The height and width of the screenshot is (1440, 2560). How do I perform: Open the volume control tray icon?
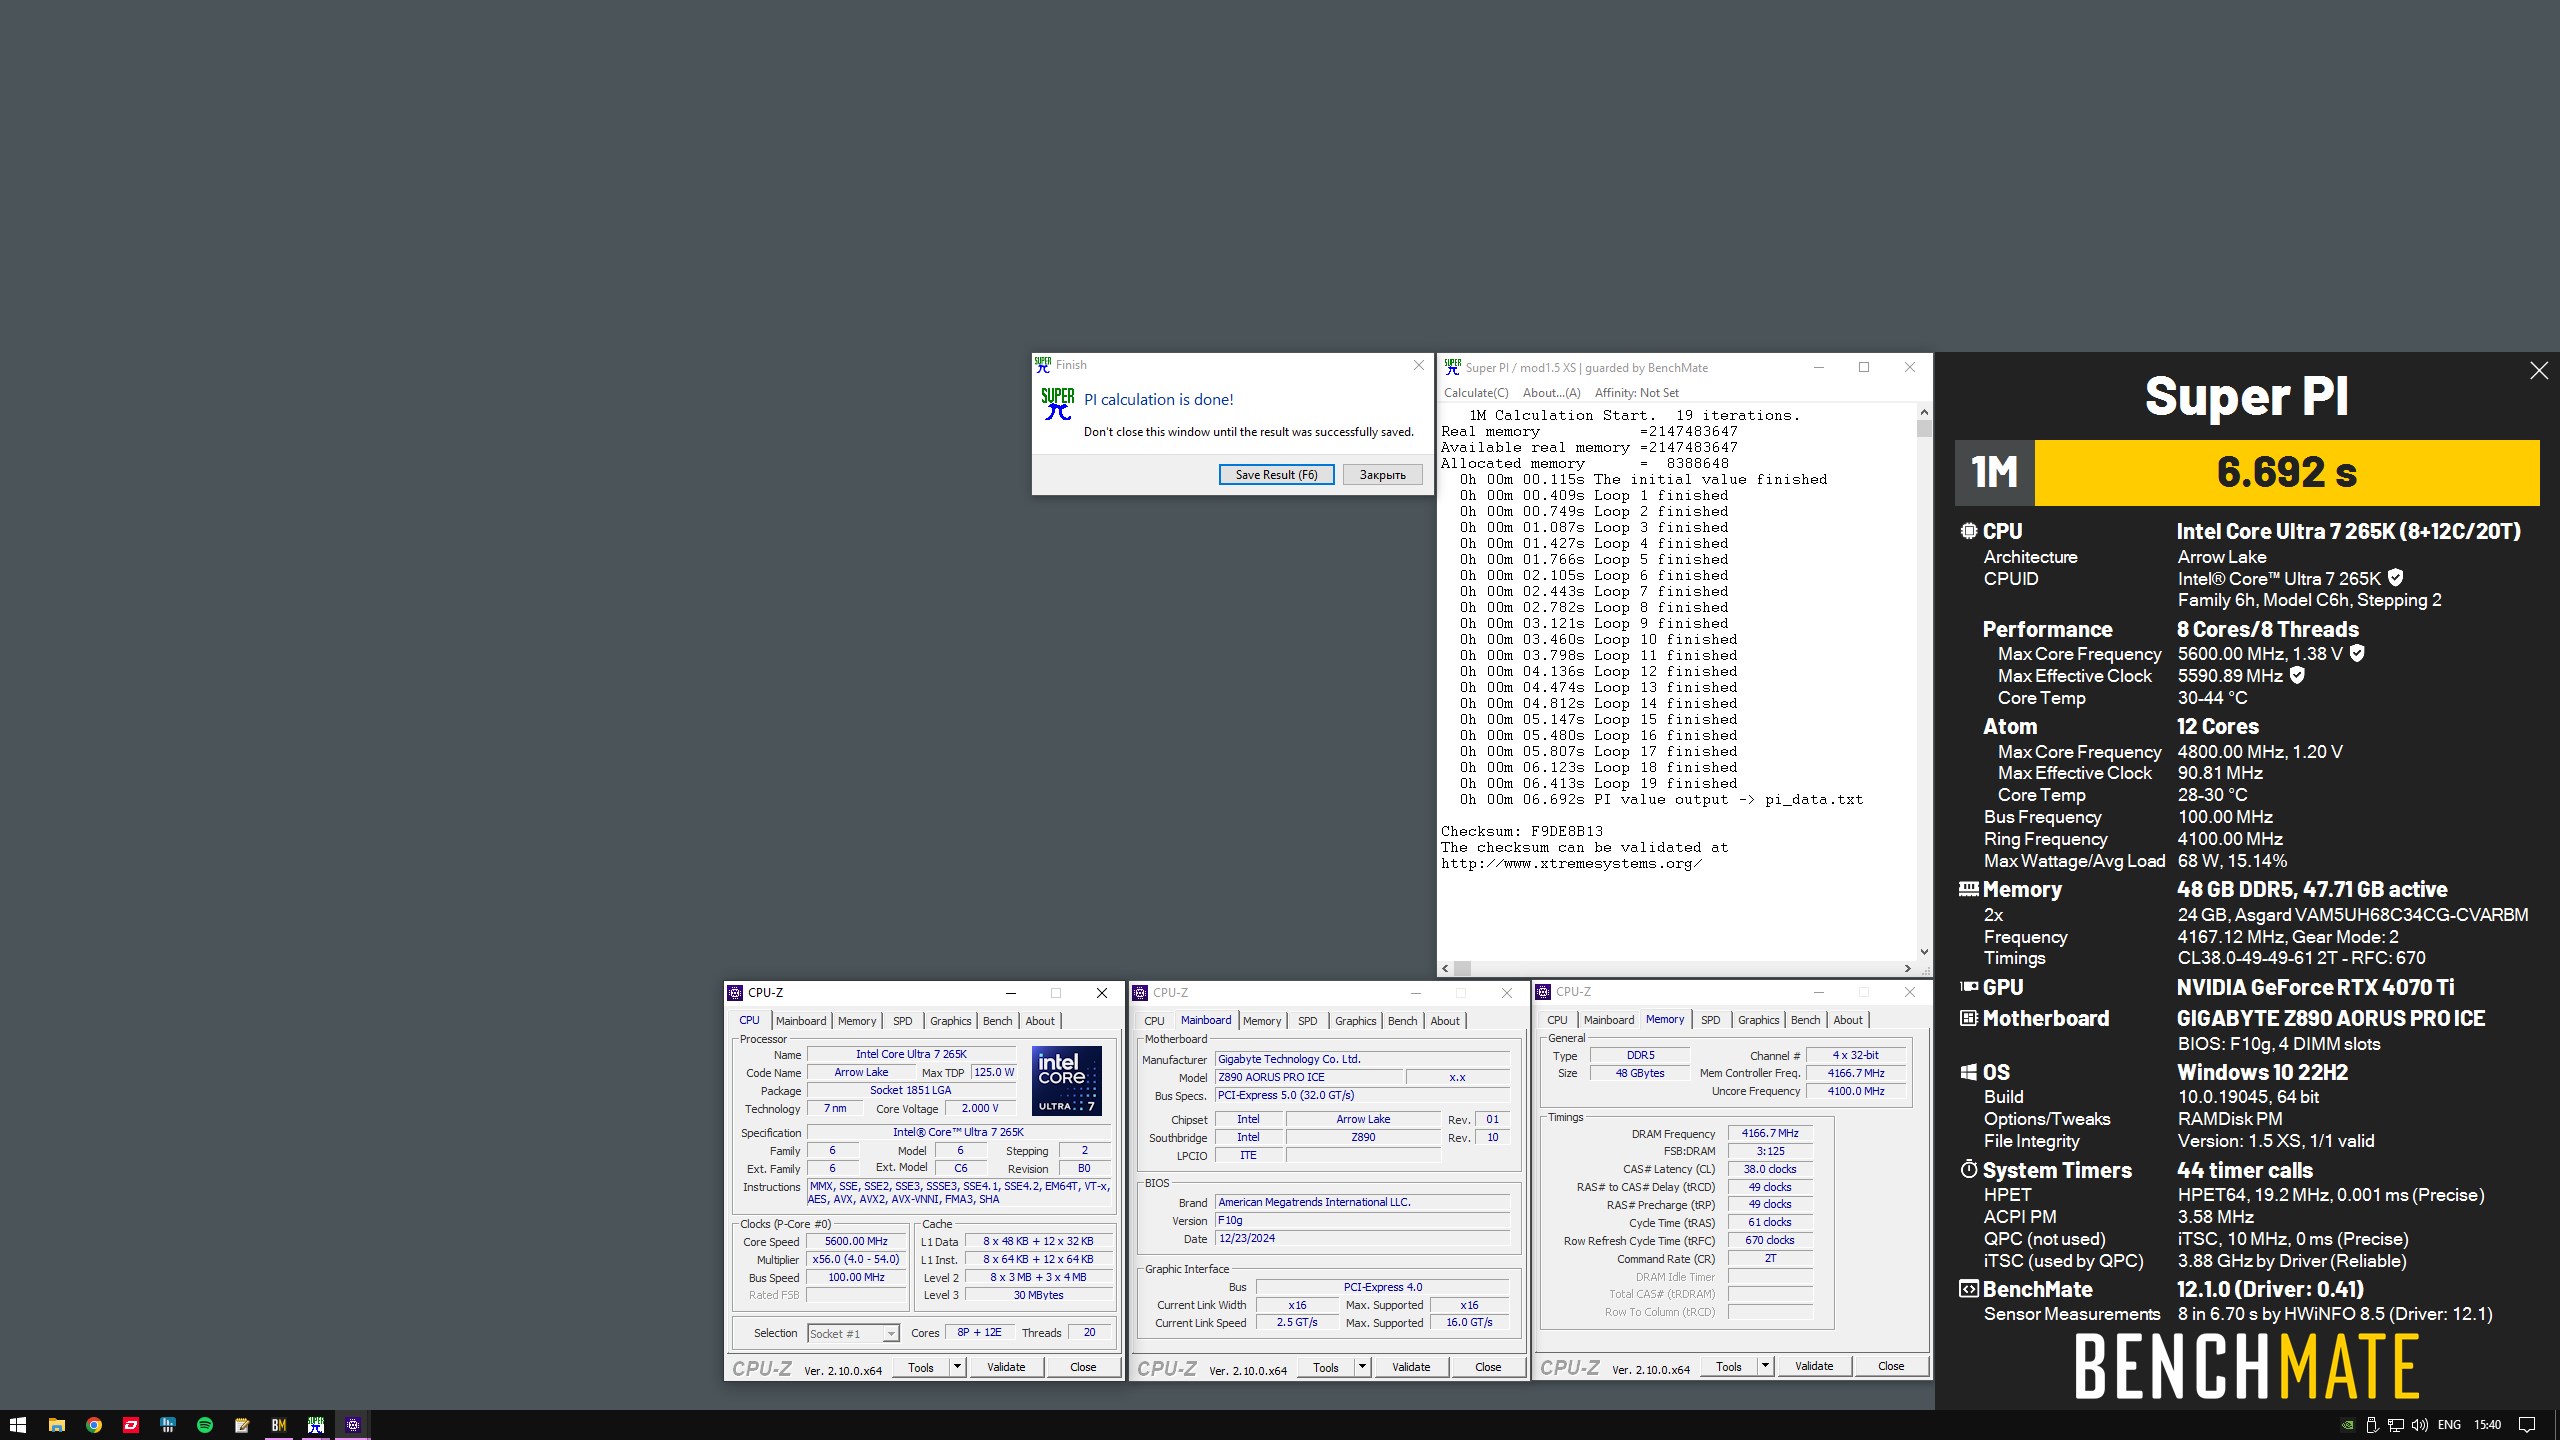(2419, 1425)
